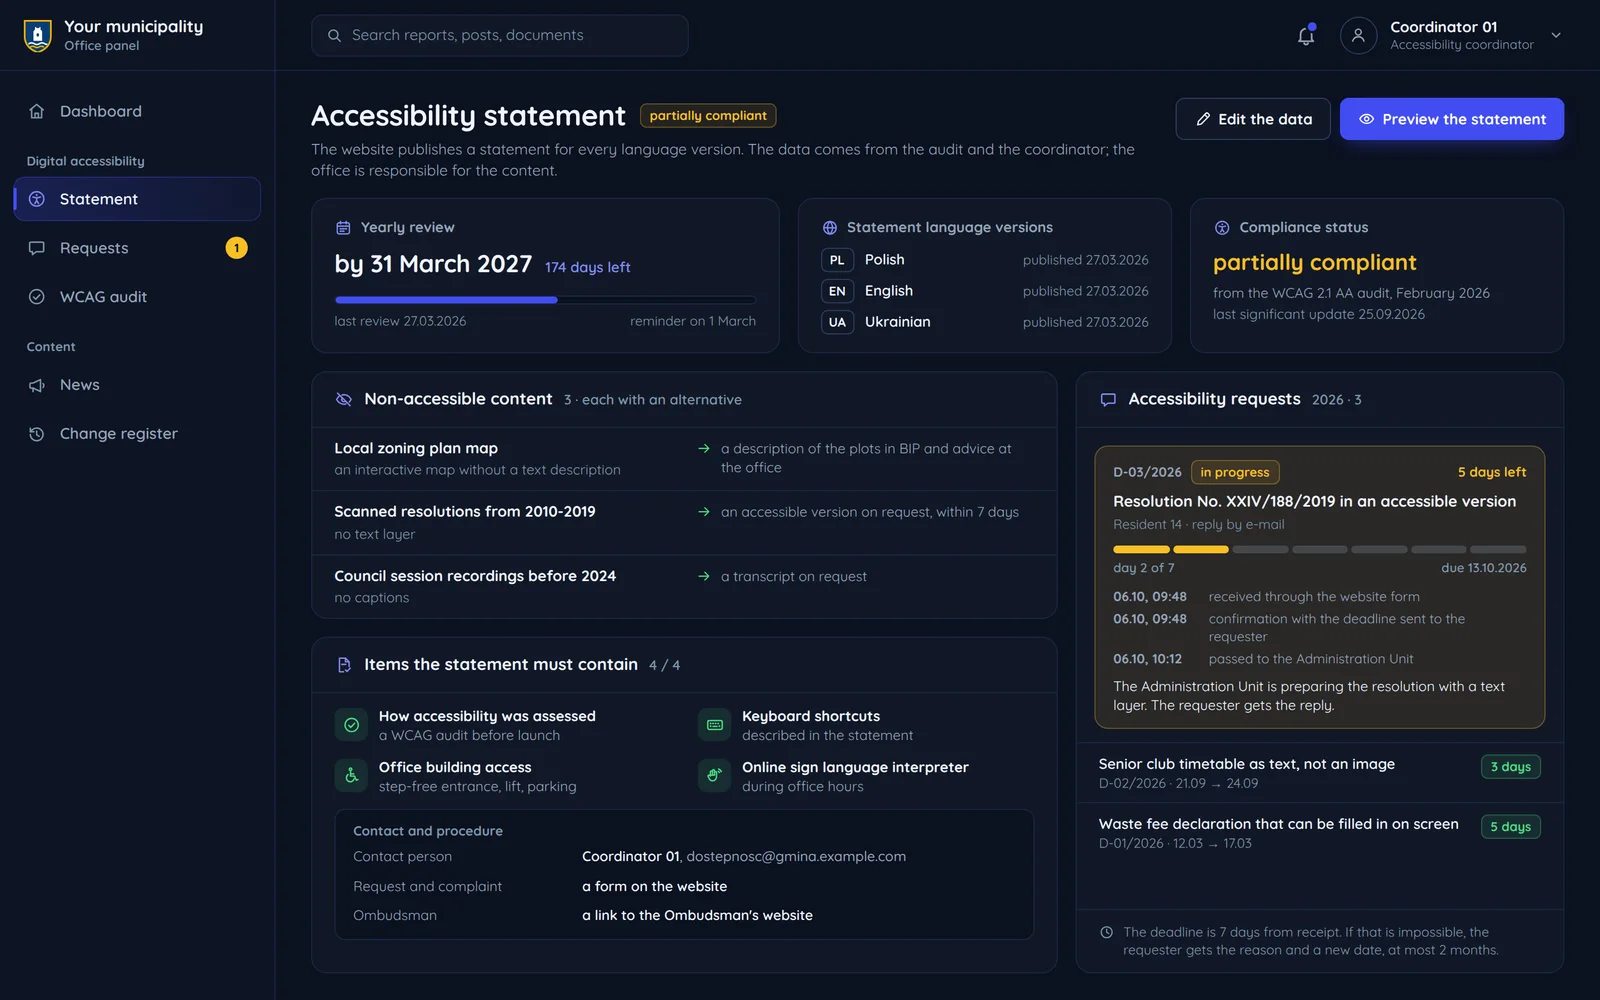Select the Ukrainian language version row
Viewport: 1600px width, 1000px height.
pos(985,322)
